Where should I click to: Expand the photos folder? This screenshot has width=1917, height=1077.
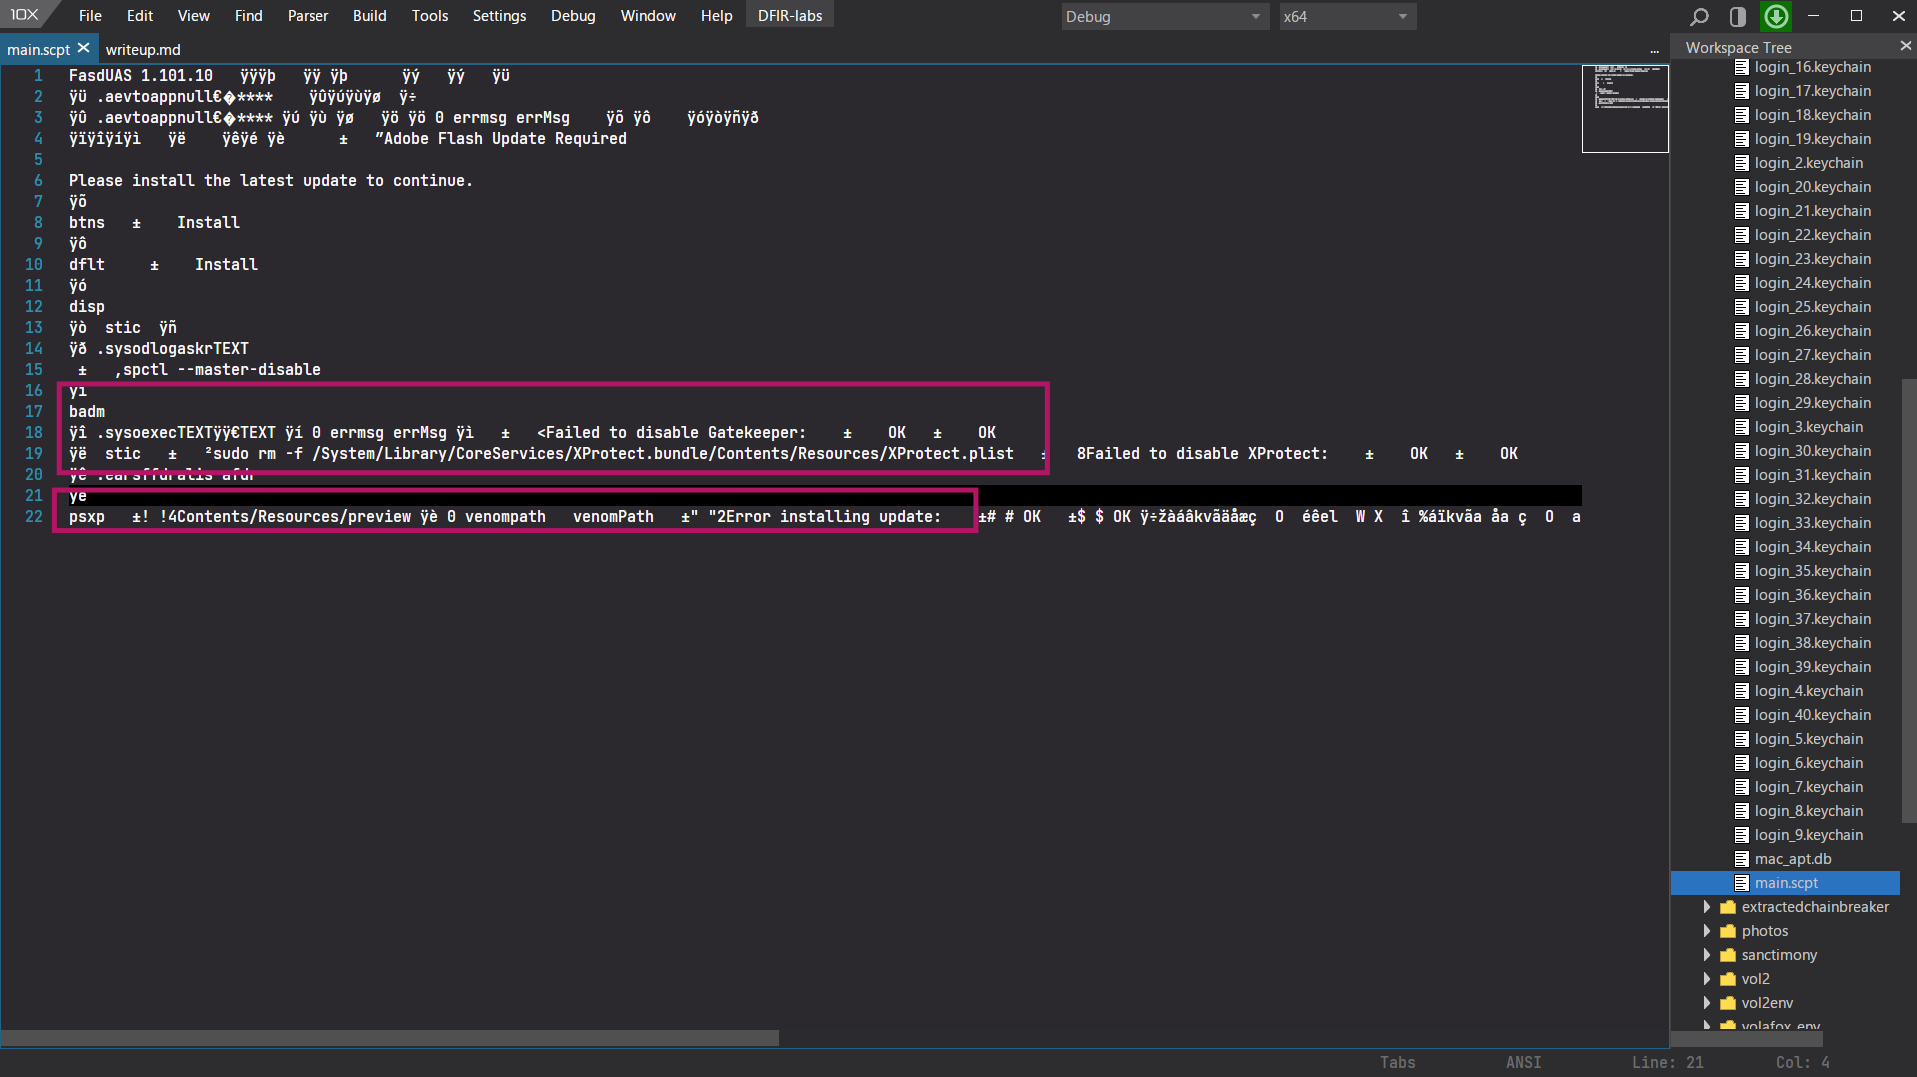point(1707,931)
